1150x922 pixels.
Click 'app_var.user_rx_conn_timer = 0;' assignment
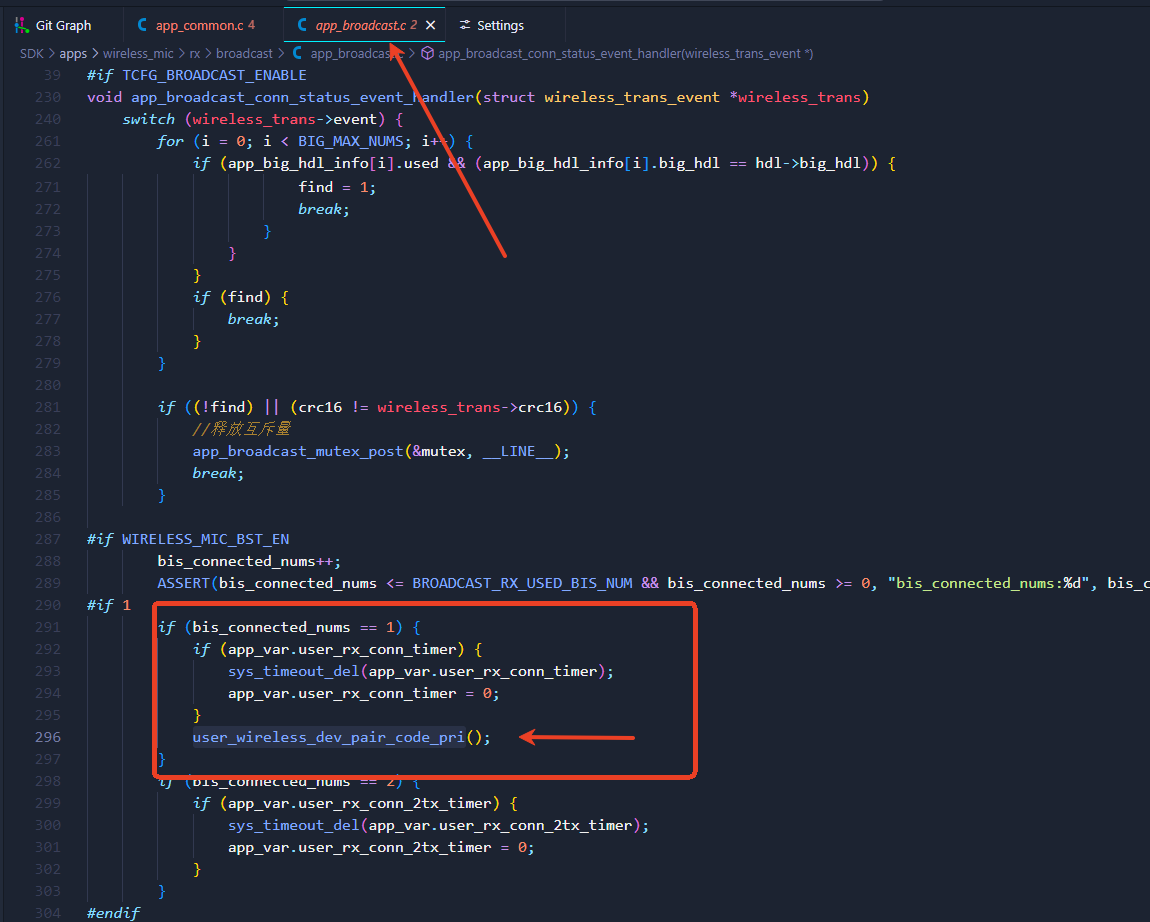pos(364,694)
